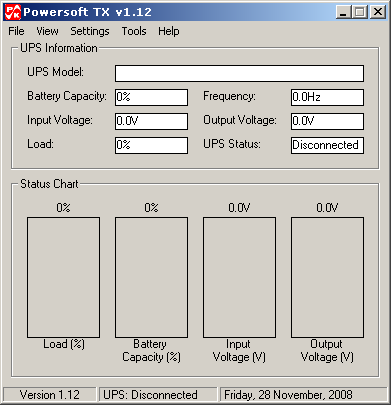The image size is (391, 405).
Task: Click the 0% value above Load chart
Action: point(63,208)
